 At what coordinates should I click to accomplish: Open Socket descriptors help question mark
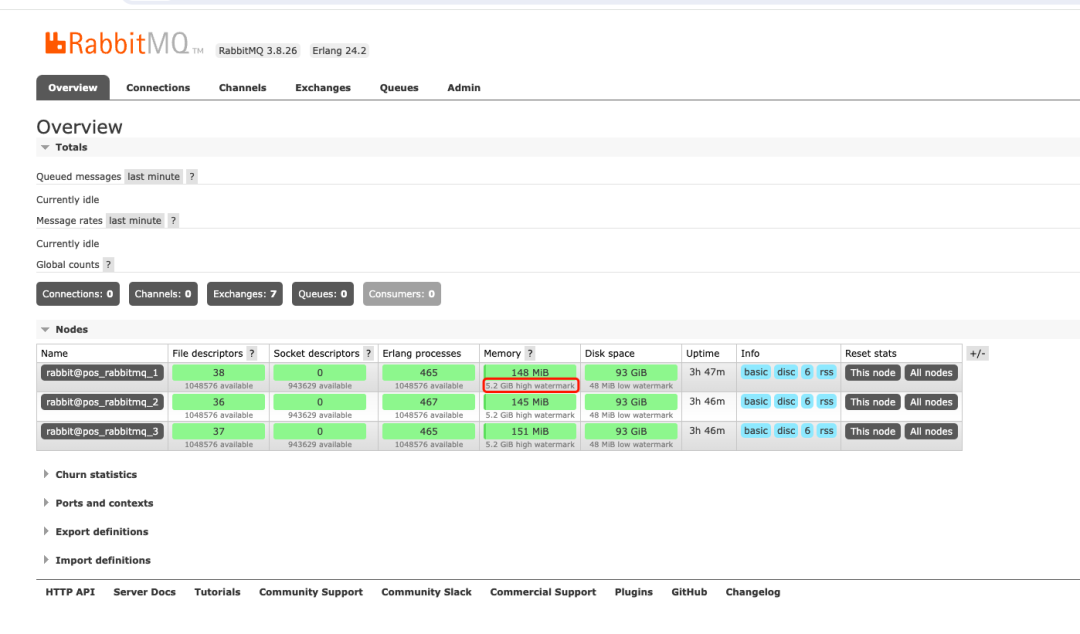pyautogui.click(x=368, y=354)
